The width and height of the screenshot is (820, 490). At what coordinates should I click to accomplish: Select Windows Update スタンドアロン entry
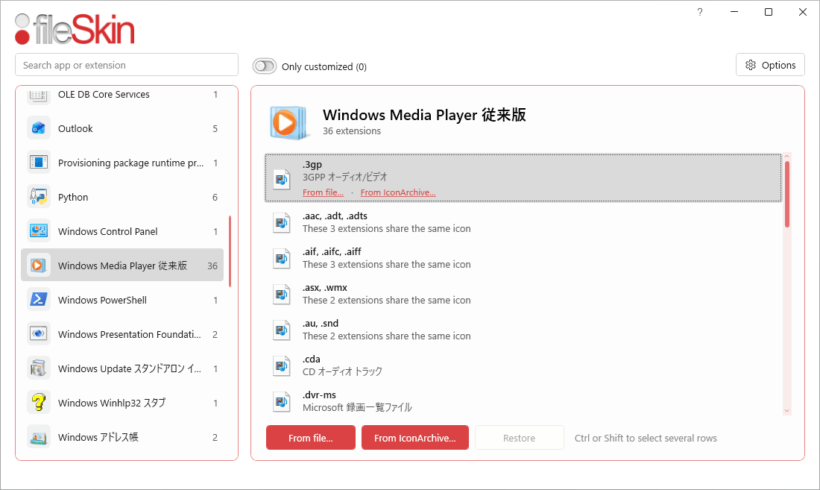122,368
